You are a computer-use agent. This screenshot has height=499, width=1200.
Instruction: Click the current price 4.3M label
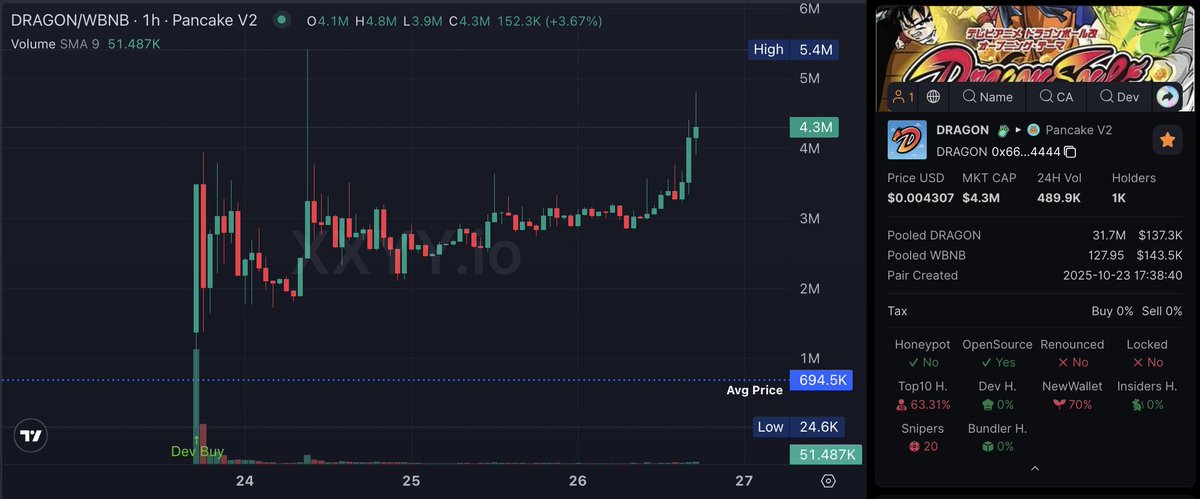click(x=817, y=127)
